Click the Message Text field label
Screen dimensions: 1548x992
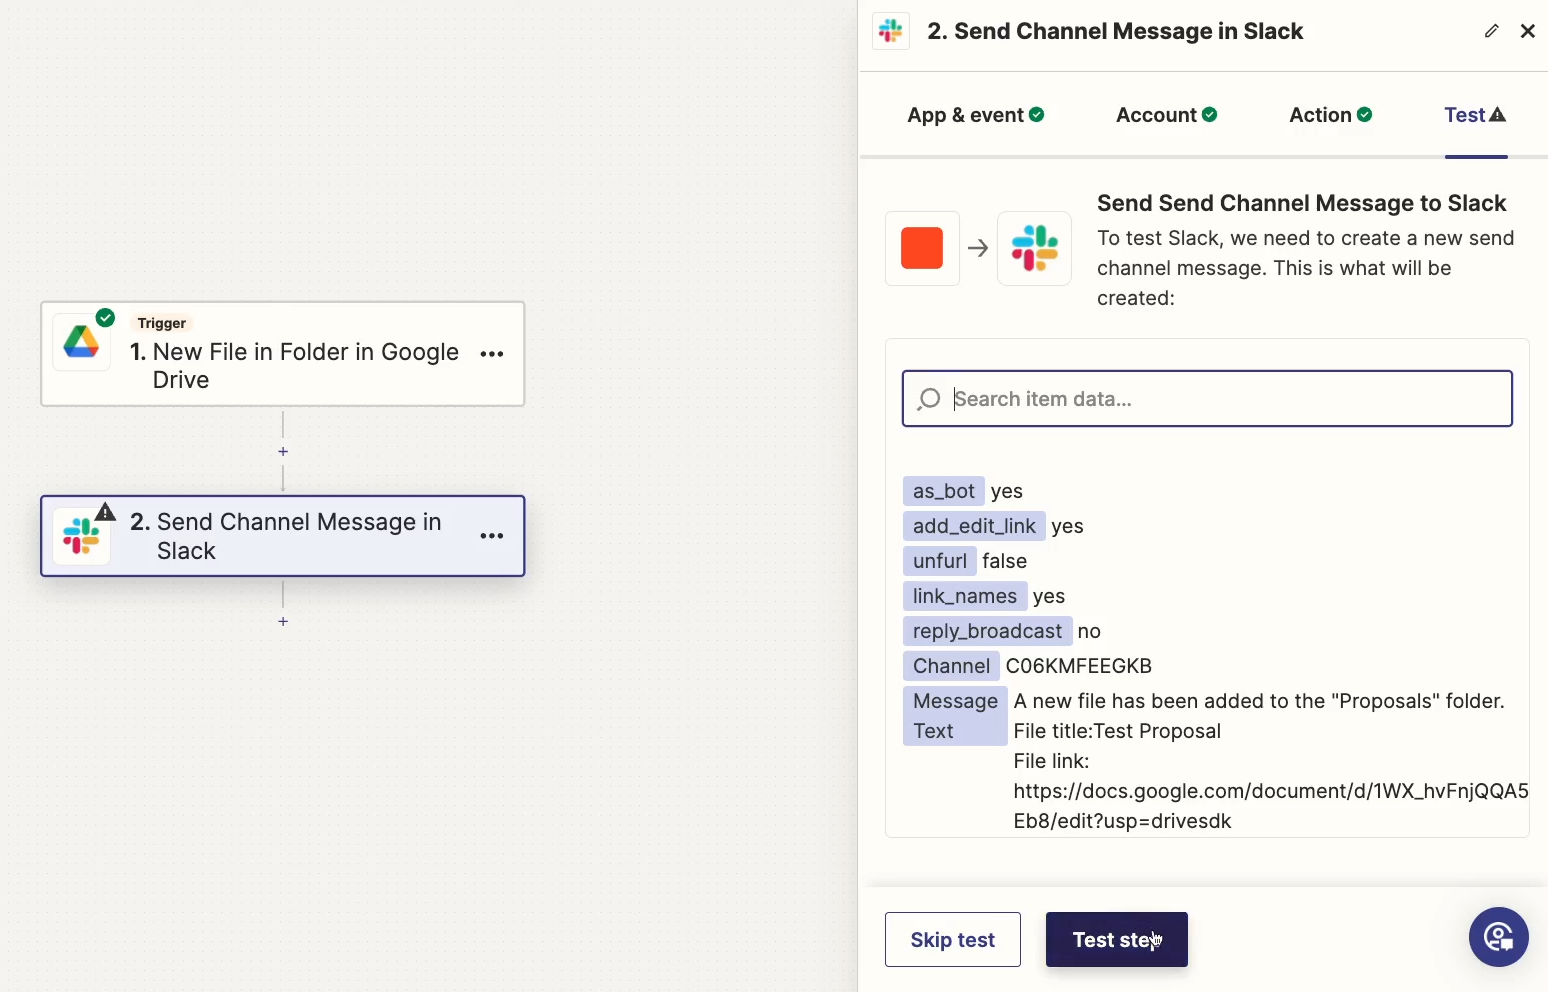point(955,716)
